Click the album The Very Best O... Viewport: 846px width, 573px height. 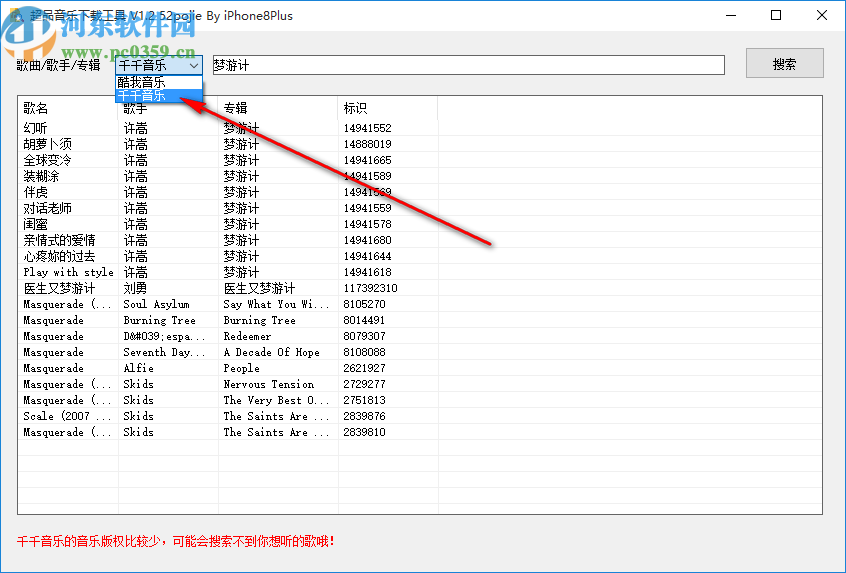tap(276, 400)
